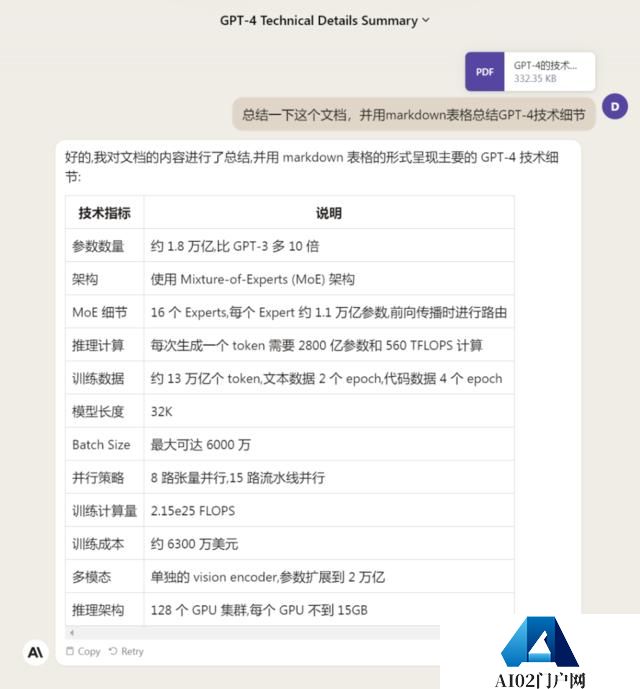This screenshot has height=689, width=640.
Task: Click the 332.35 KB file size text
Action: click(535, 79)
